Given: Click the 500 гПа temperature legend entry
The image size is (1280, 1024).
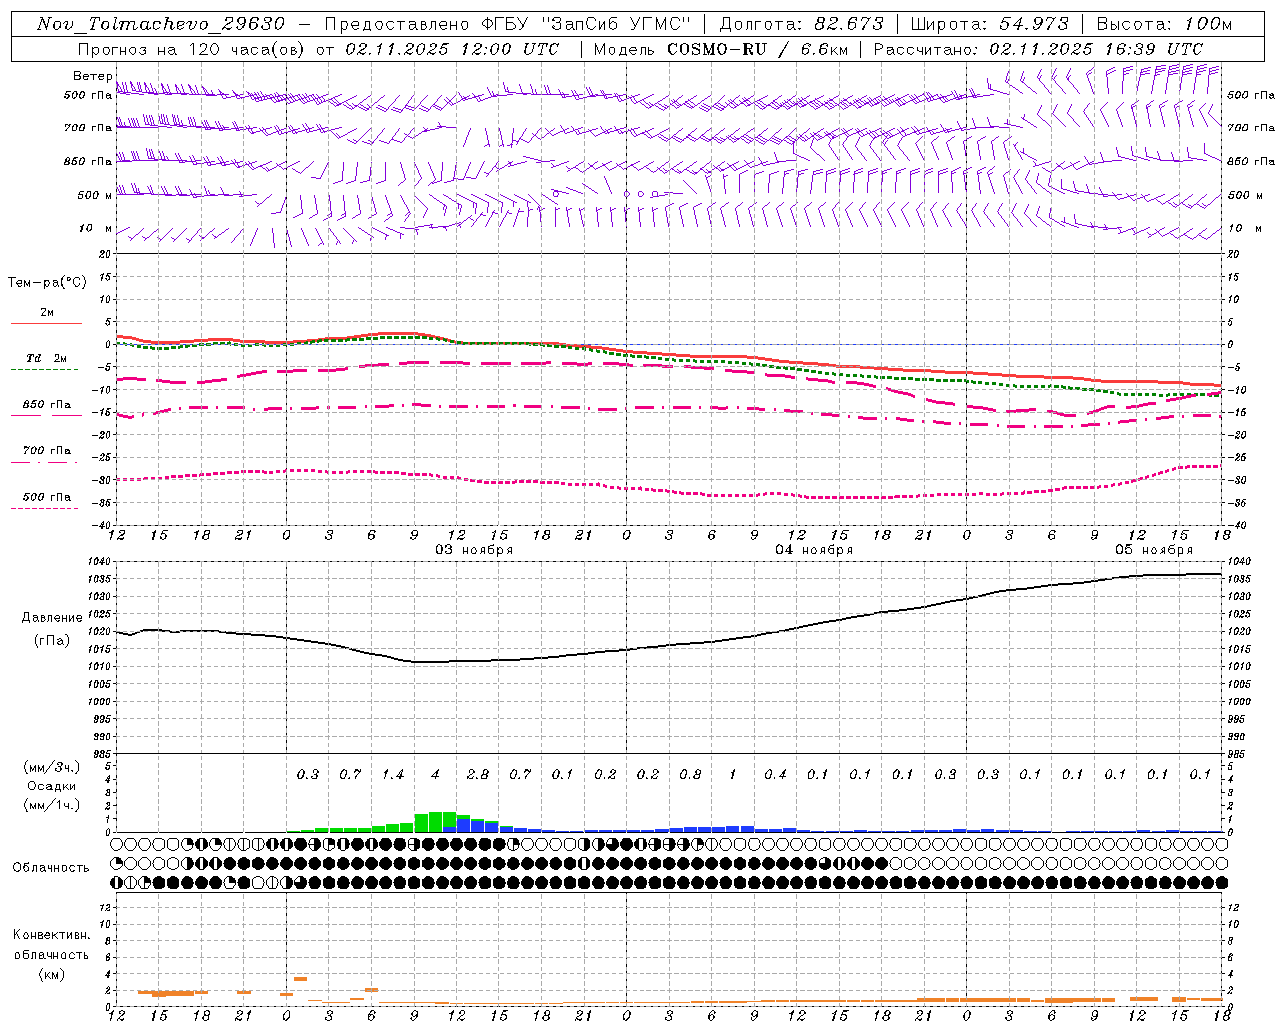Looking at the screenshot, I should click(x=47, y=497).
